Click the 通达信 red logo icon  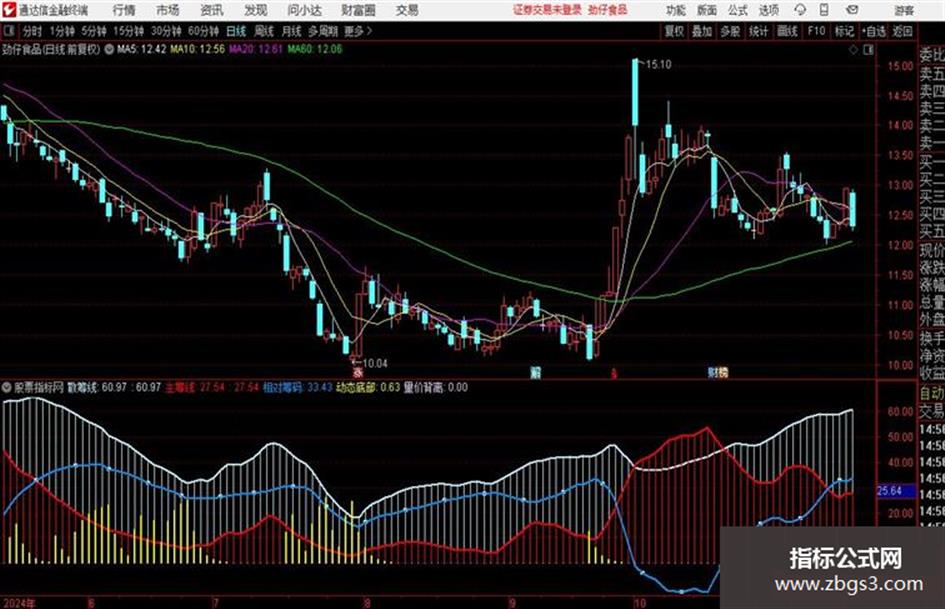click(8, 10)
